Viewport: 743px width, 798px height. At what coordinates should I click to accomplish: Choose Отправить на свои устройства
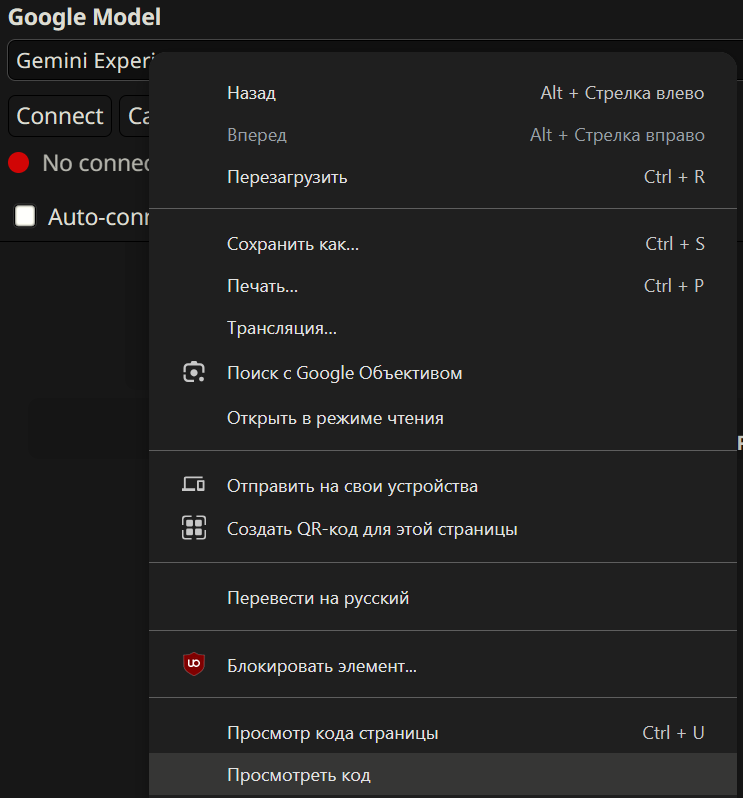(443, 486)
